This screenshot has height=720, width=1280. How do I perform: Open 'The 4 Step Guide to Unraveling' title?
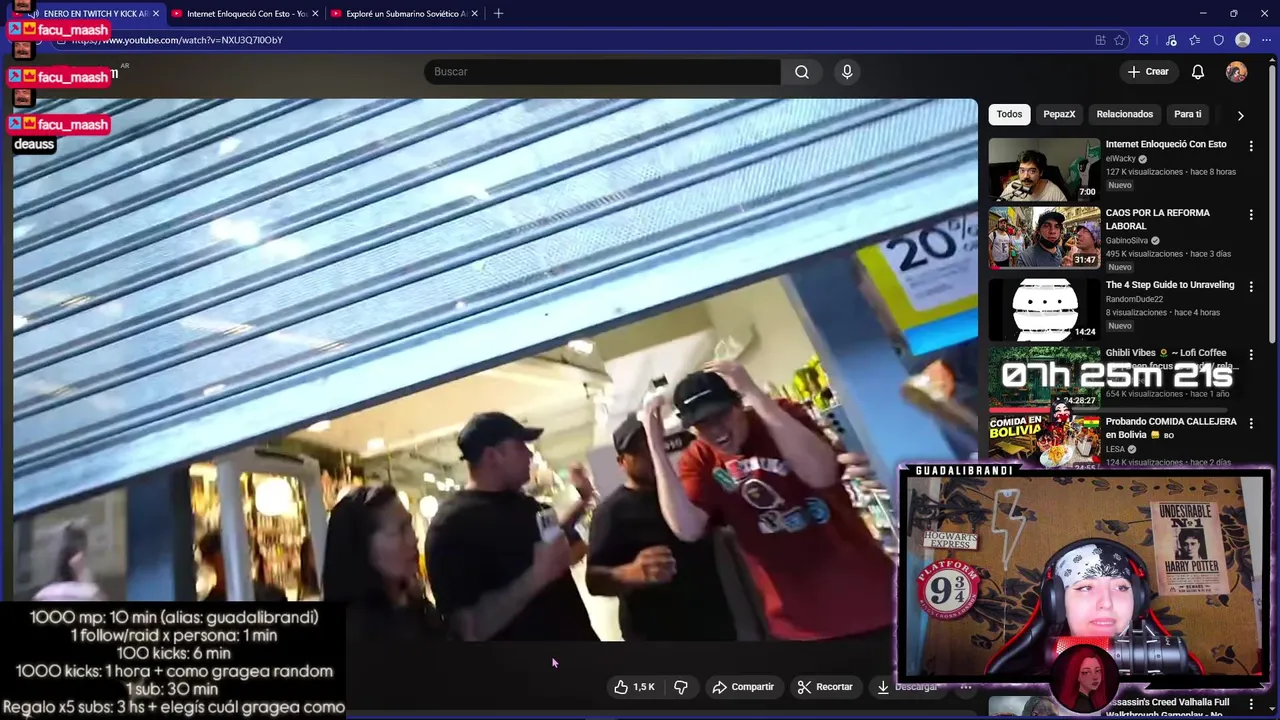click(1170, 285)
